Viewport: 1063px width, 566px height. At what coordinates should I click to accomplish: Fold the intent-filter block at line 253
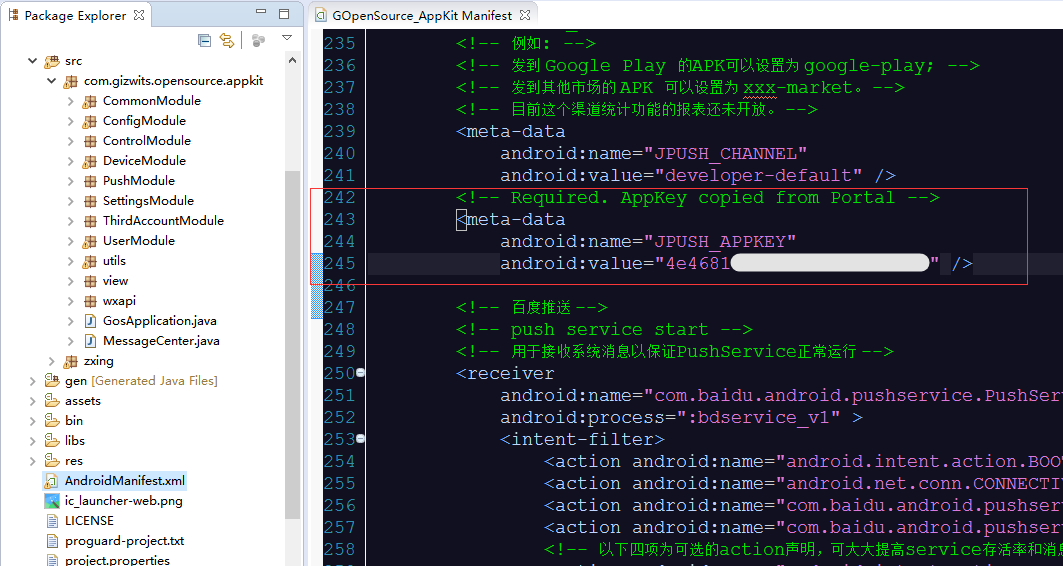[x=360, y=439]
